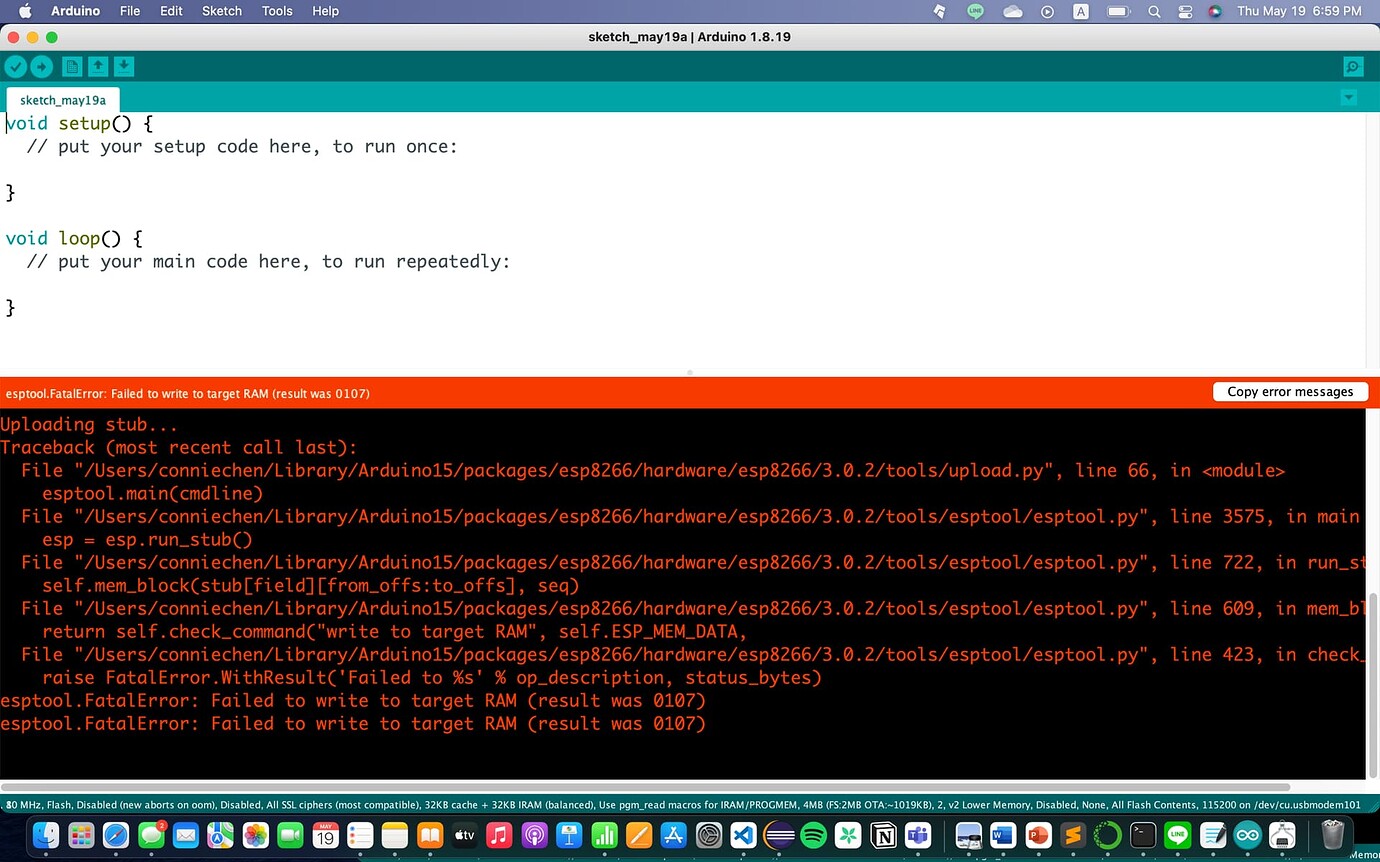Open a sketch with the up-arrow icon
This screenshot has height=862, width=1380.
click(x=98, y=66)
